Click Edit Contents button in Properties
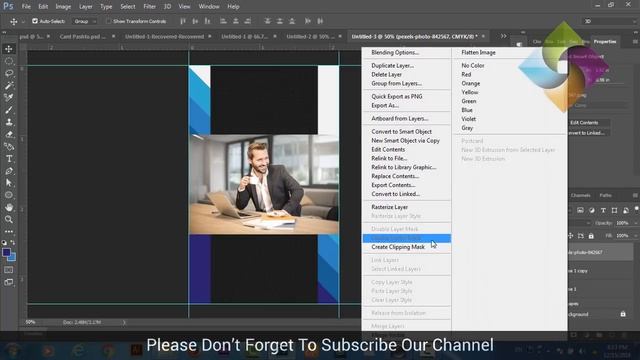The image size is (640, 360). (584, 122)
